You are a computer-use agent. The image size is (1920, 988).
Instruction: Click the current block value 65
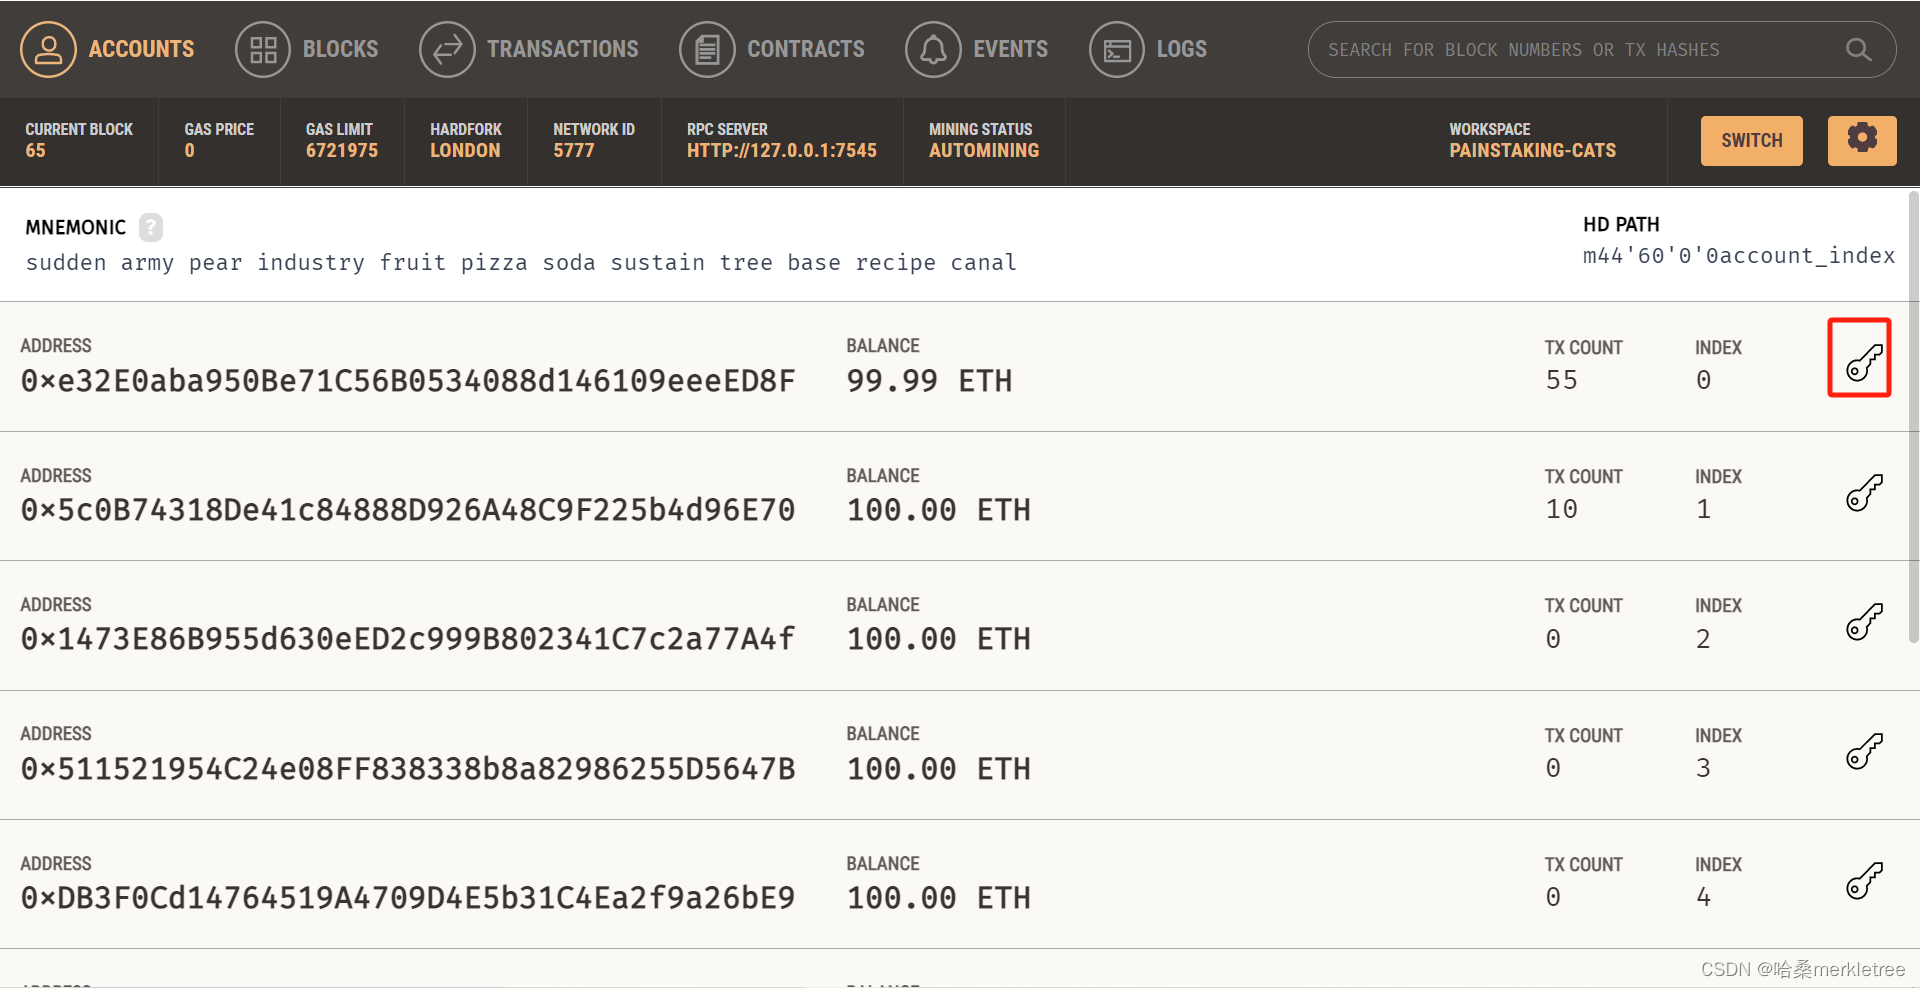click(35, 151)
